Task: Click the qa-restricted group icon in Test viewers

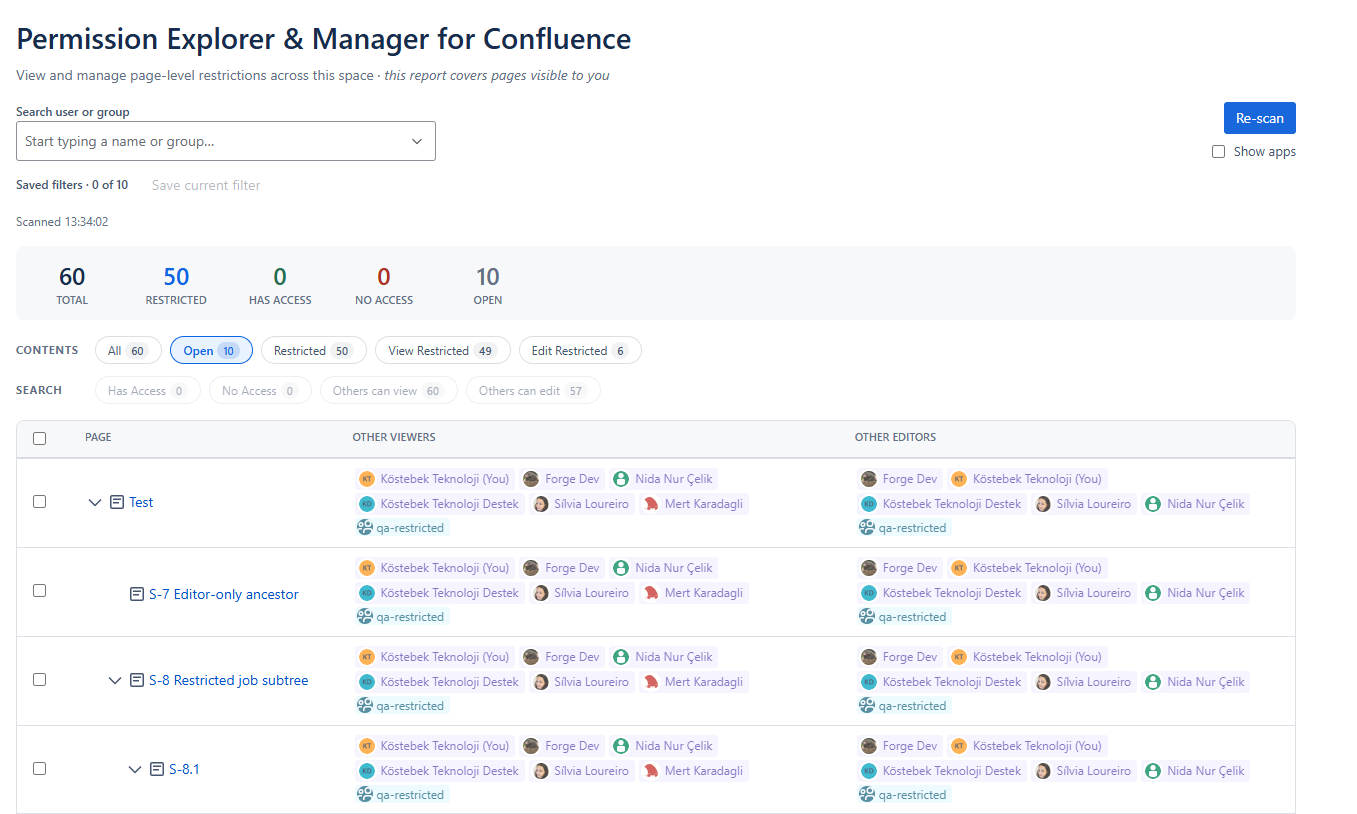Action: point(365,528)
